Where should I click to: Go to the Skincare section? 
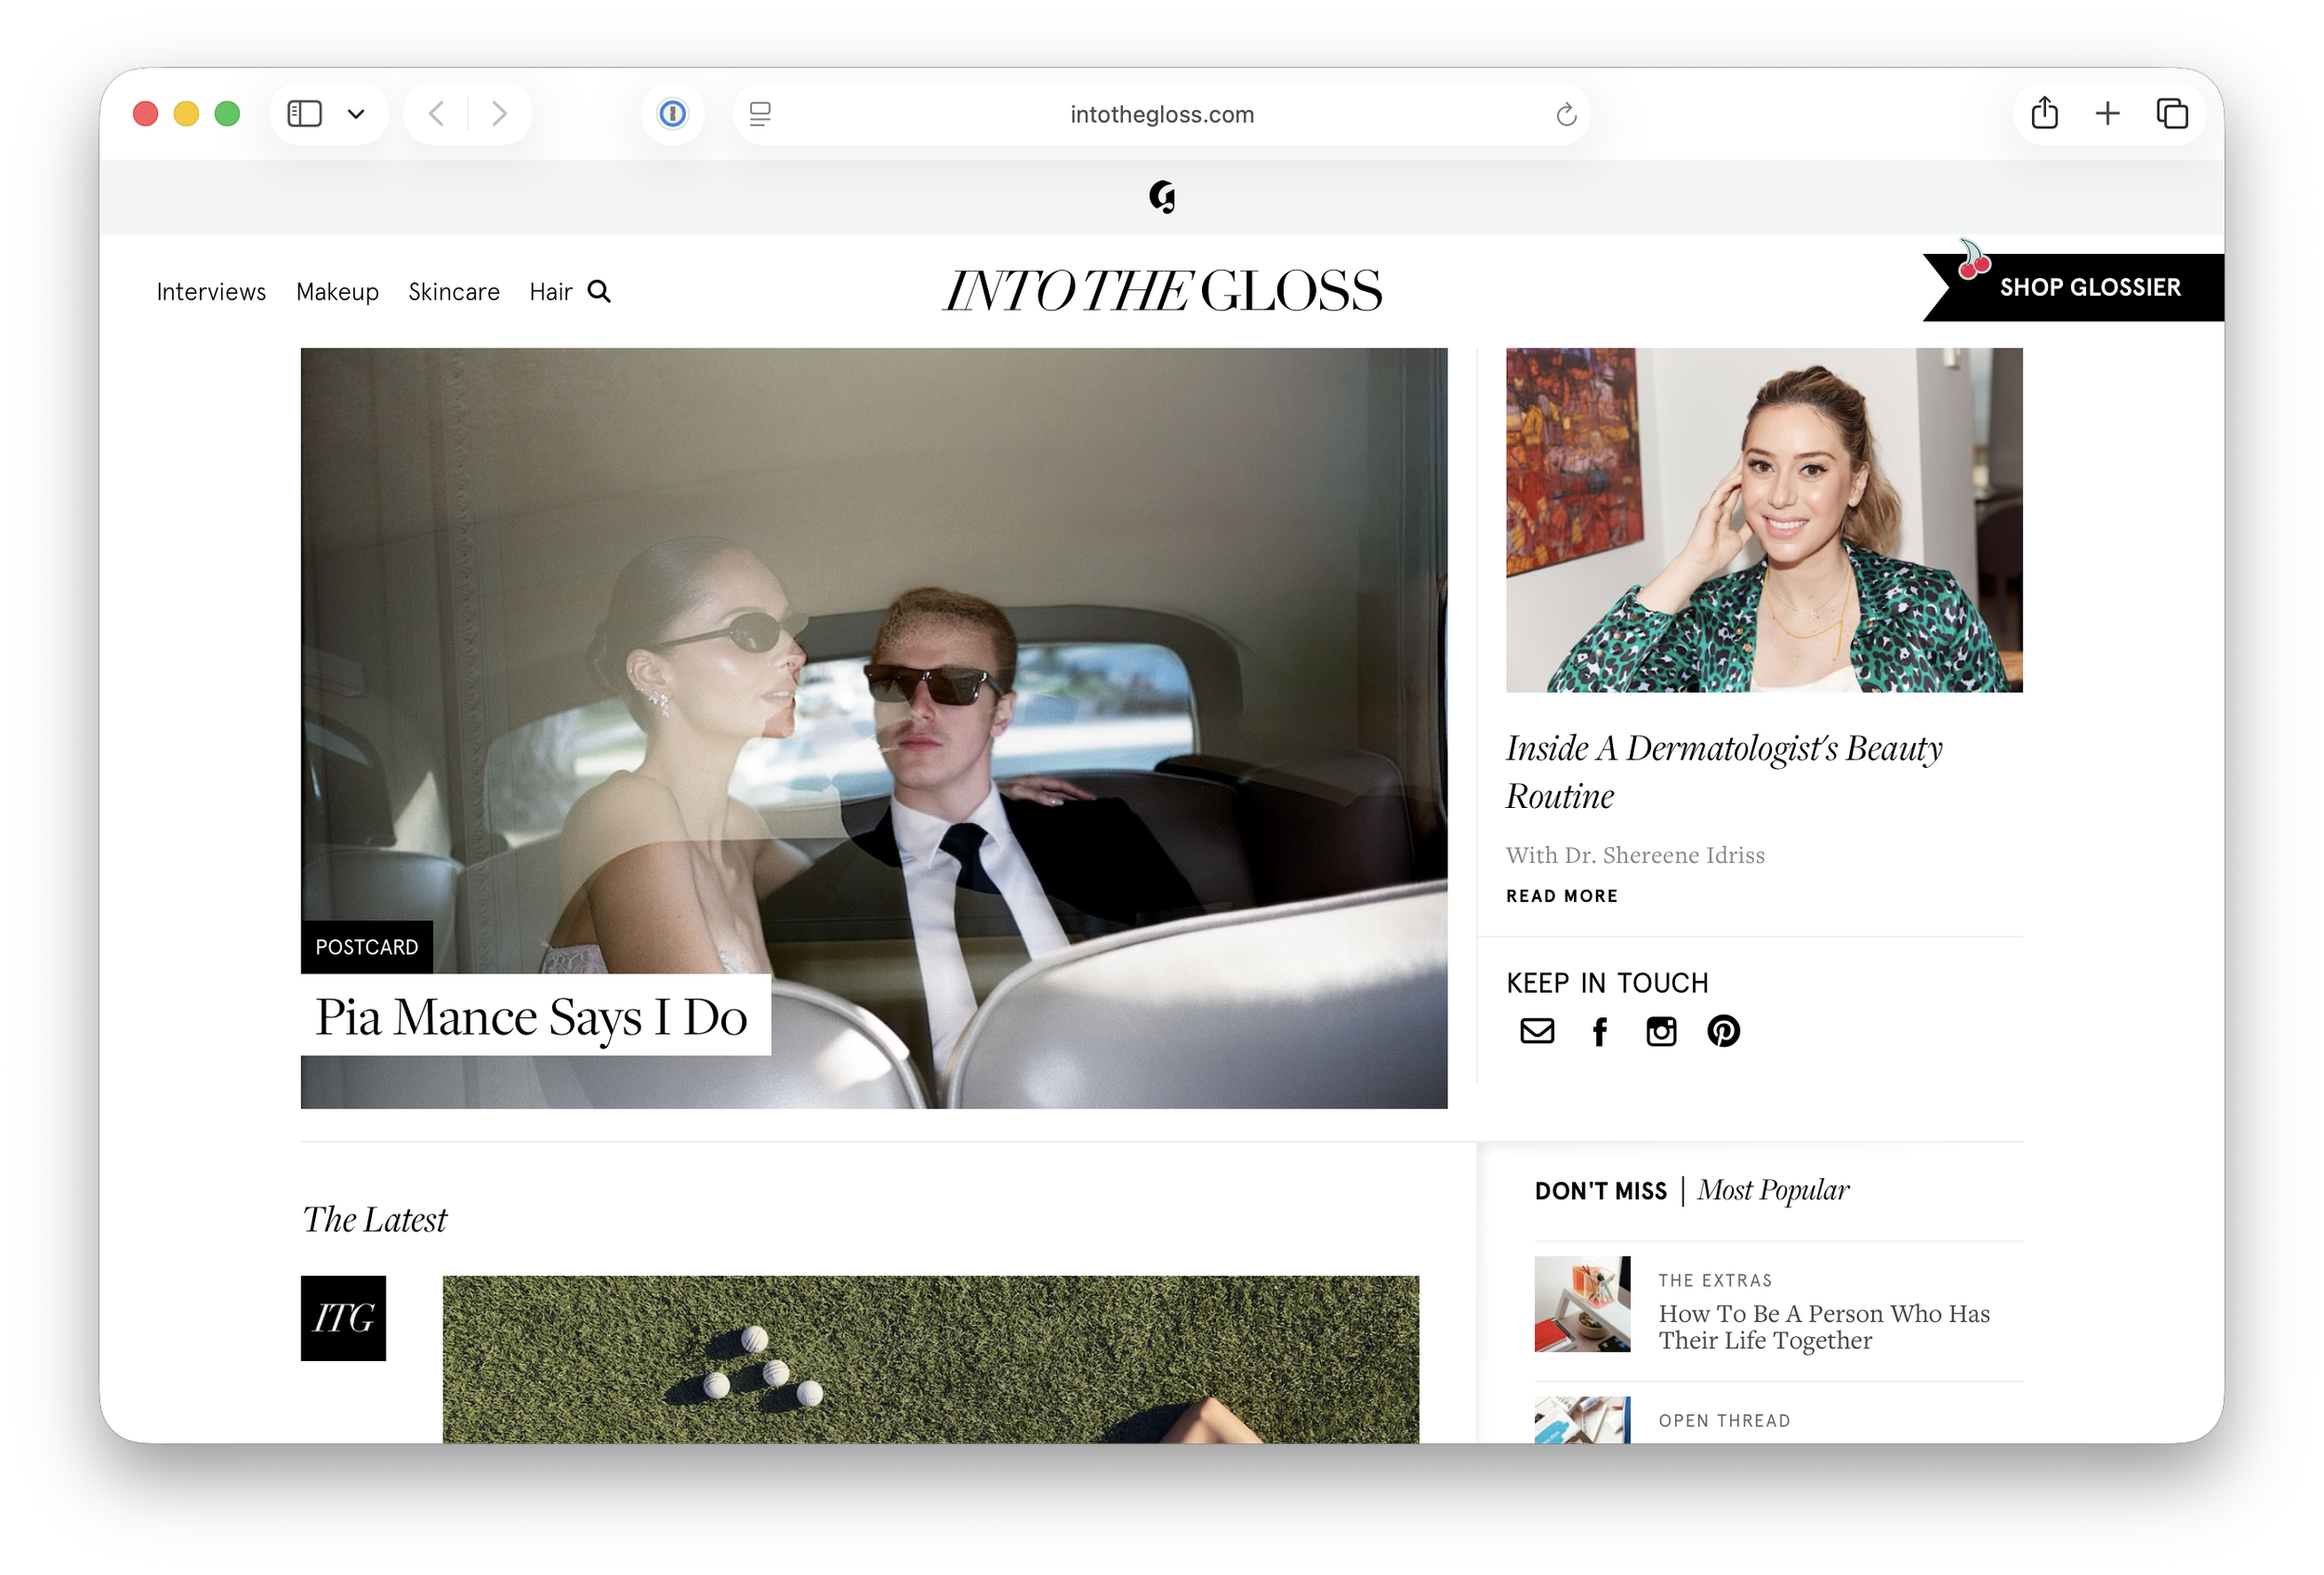click(454, 292)
